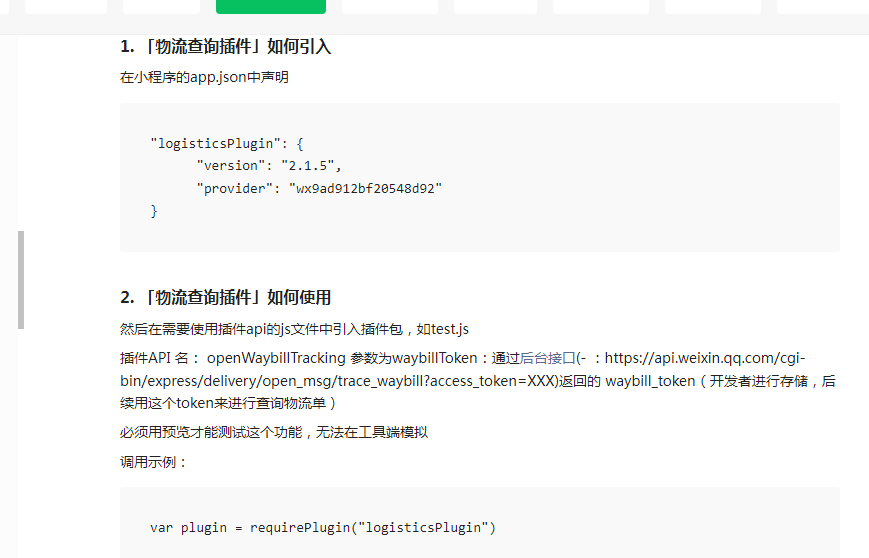Click the "logisticsPlugin": { code line
This screenshot has height=558, width=869.
click(x=226, y=143)
